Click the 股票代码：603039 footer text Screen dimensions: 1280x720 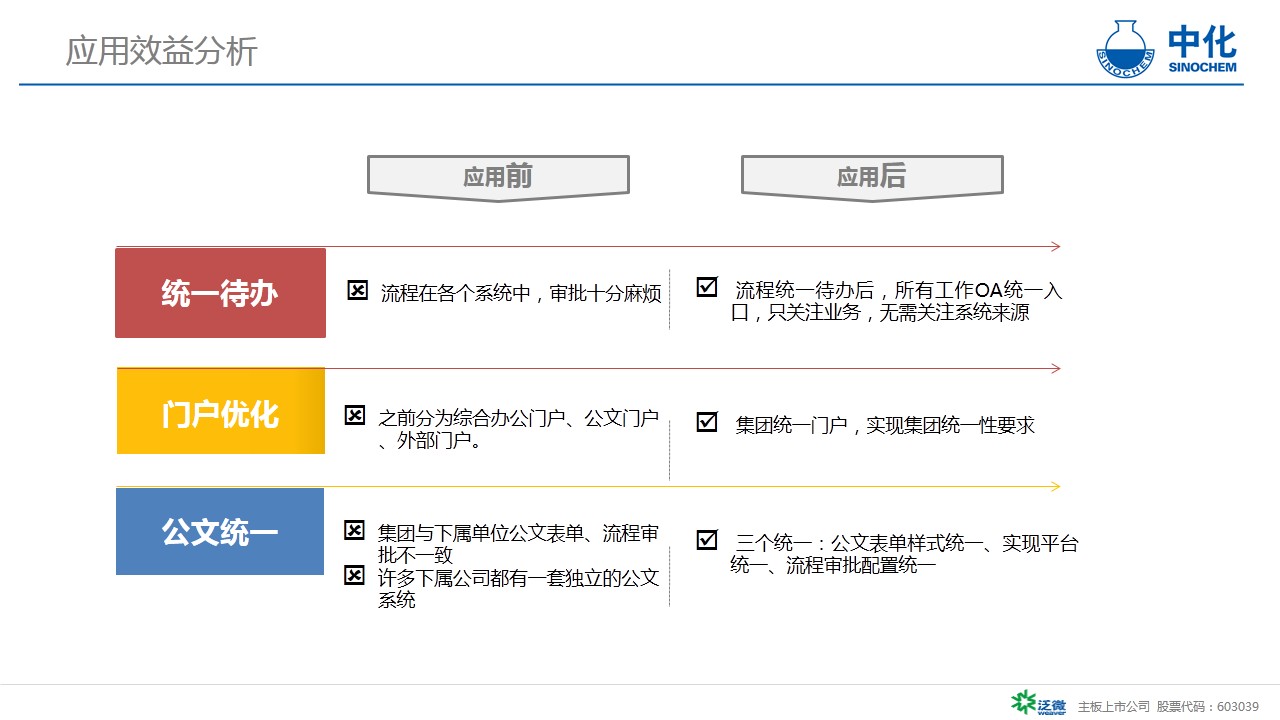(1208, 706)
